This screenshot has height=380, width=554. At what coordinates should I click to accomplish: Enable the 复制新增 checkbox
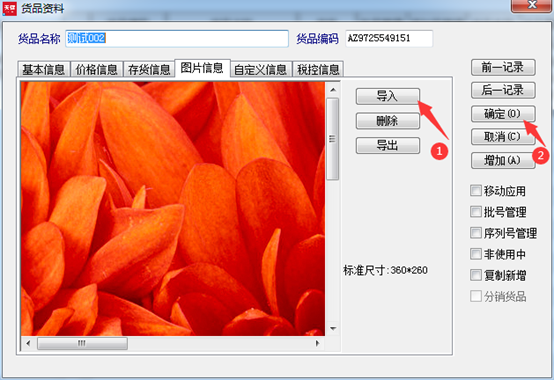476,275
